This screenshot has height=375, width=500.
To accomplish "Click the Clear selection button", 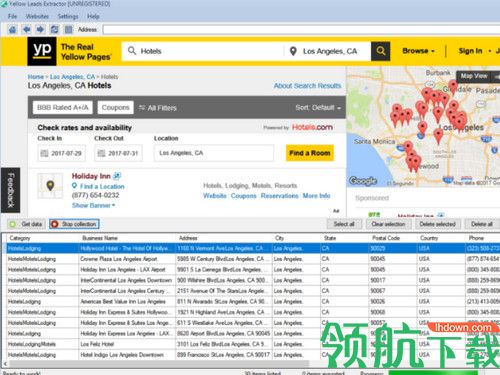I will [x=388, y=224].
